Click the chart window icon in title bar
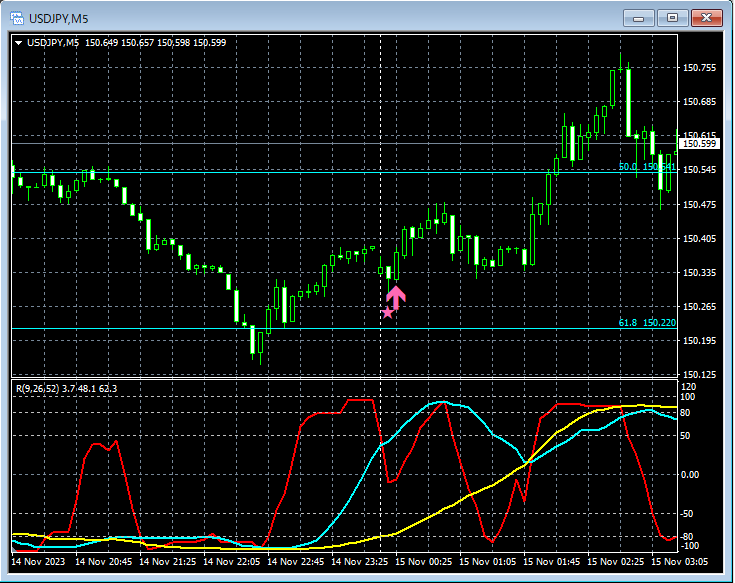735x583 pixels. coord(18,17)
